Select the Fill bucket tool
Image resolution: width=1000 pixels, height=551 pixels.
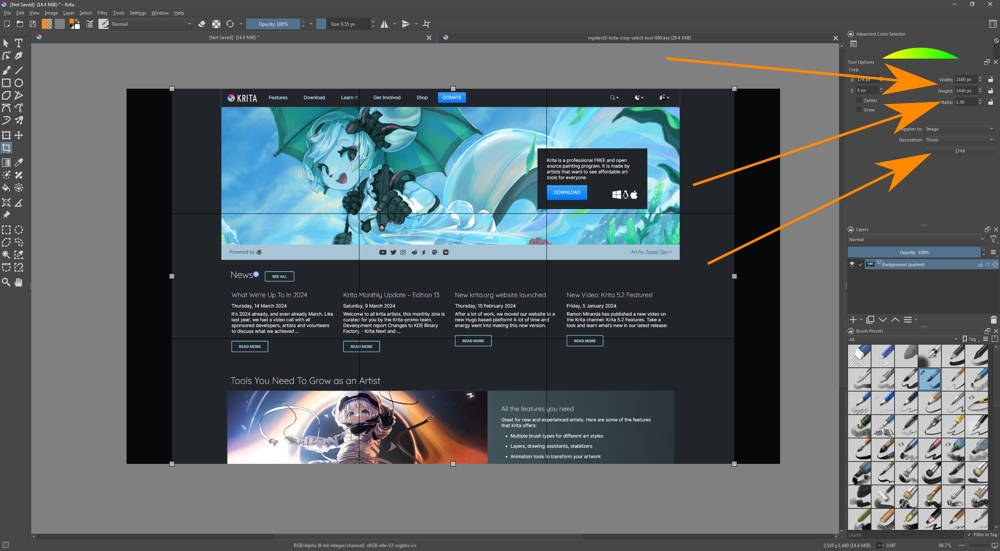point(6,188)
